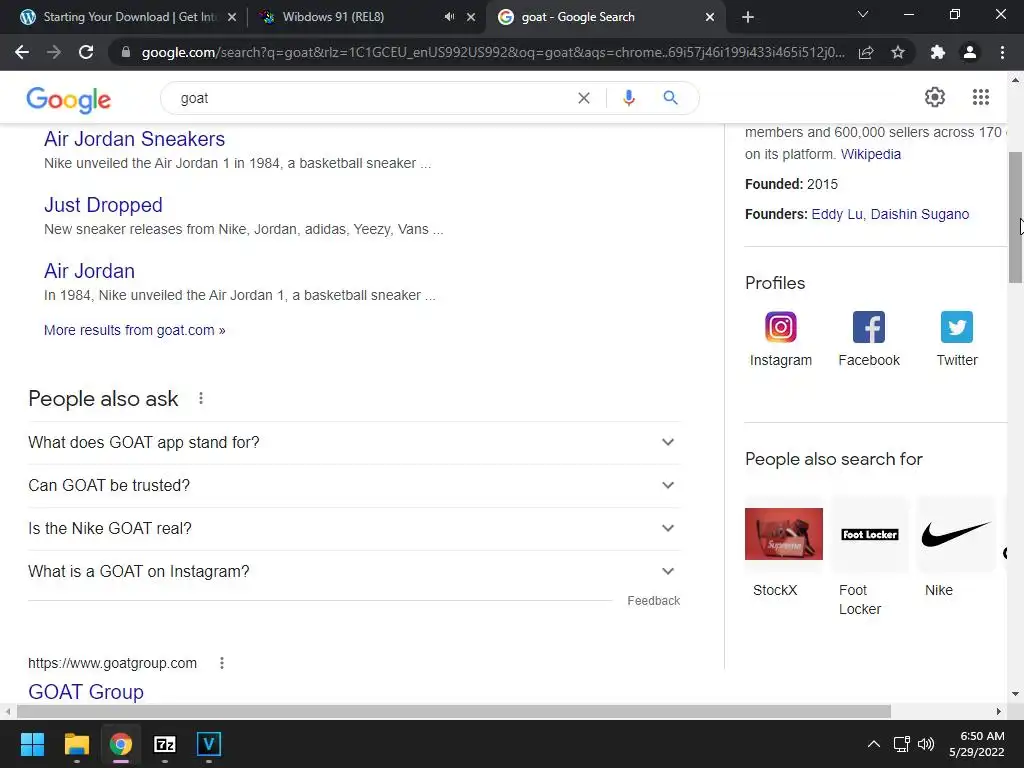This screenshot has width=1024, height=768.
Task: Open a new browser tab
Action: tap(748, 17)
